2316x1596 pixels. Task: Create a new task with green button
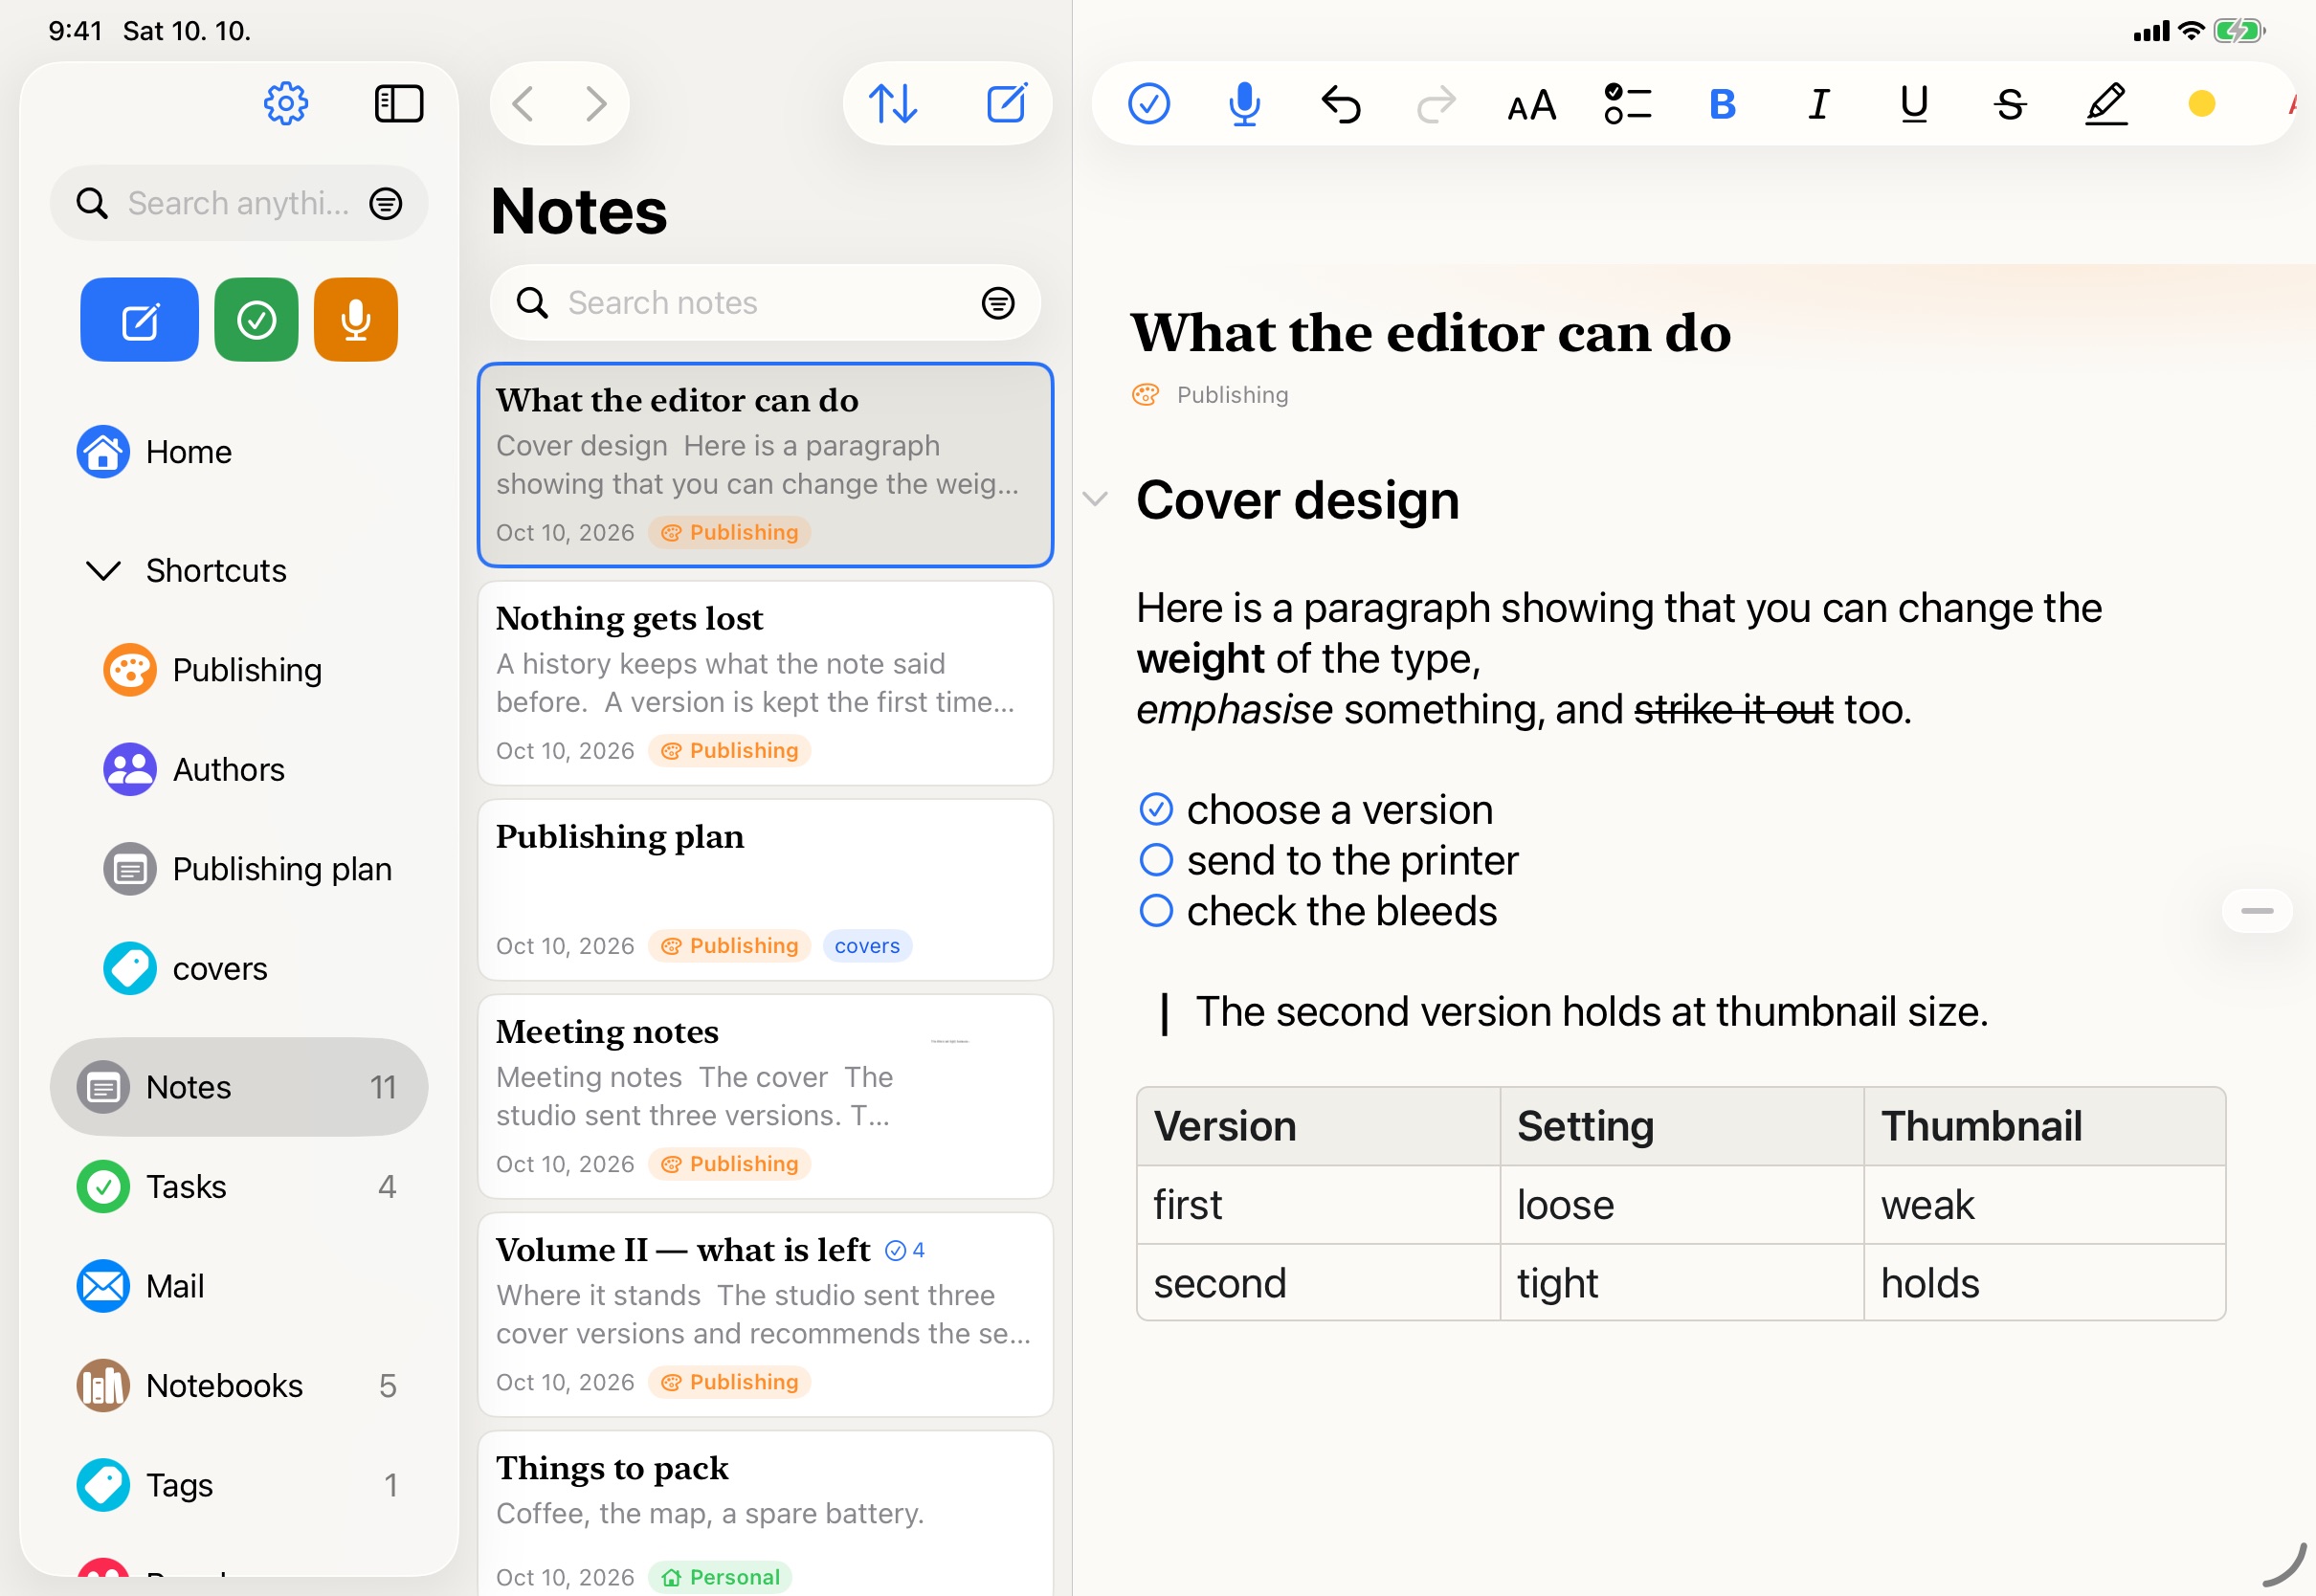[x=256, y=320]
